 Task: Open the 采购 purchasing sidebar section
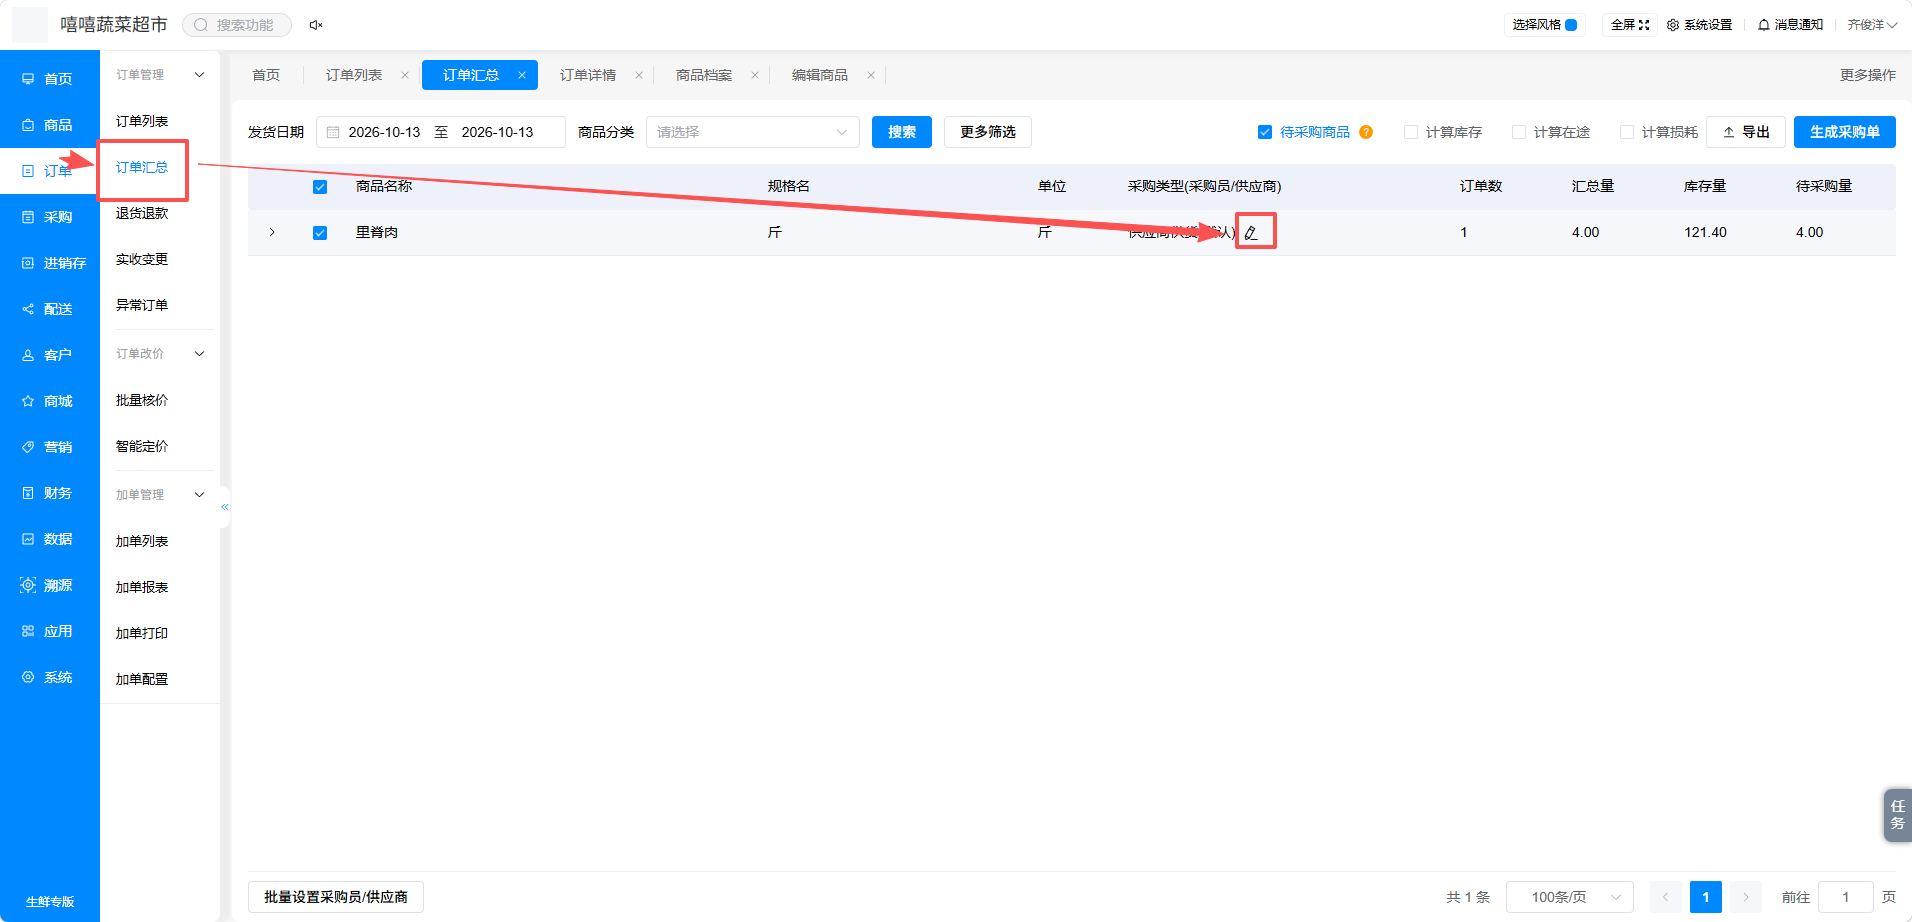click(48, 217)
